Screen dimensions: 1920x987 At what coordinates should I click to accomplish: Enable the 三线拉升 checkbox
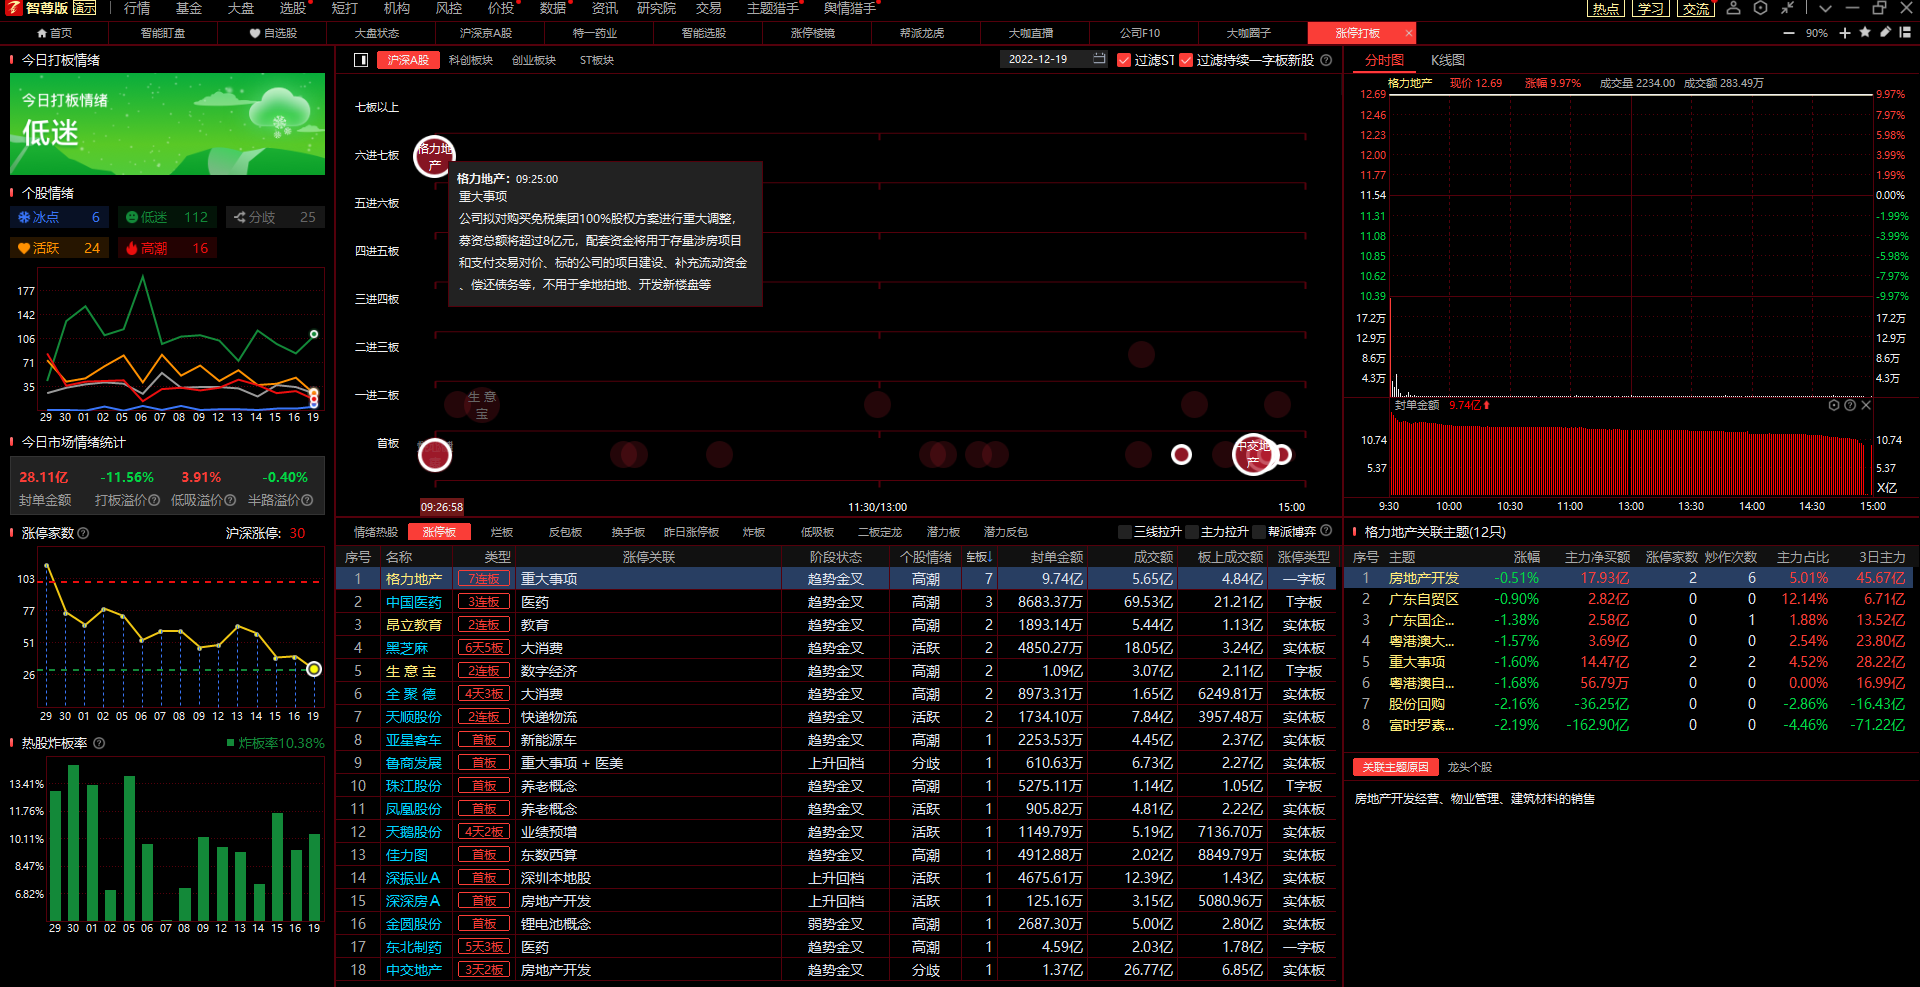pos(1125,532)
